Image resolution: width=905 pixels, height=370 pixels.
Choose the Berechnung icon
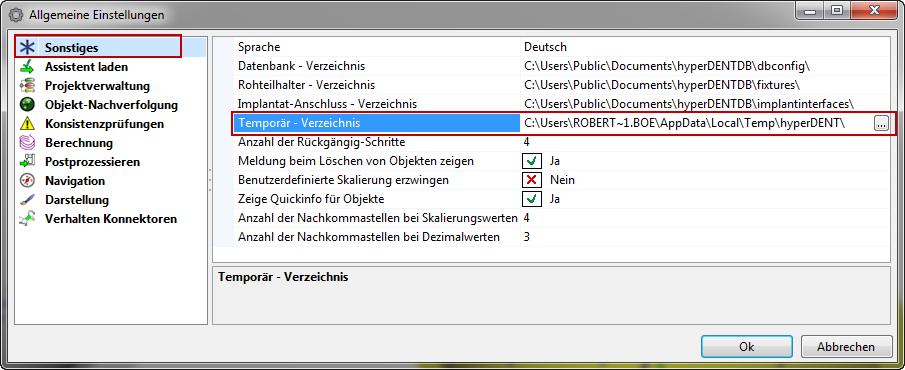(27, 143)
